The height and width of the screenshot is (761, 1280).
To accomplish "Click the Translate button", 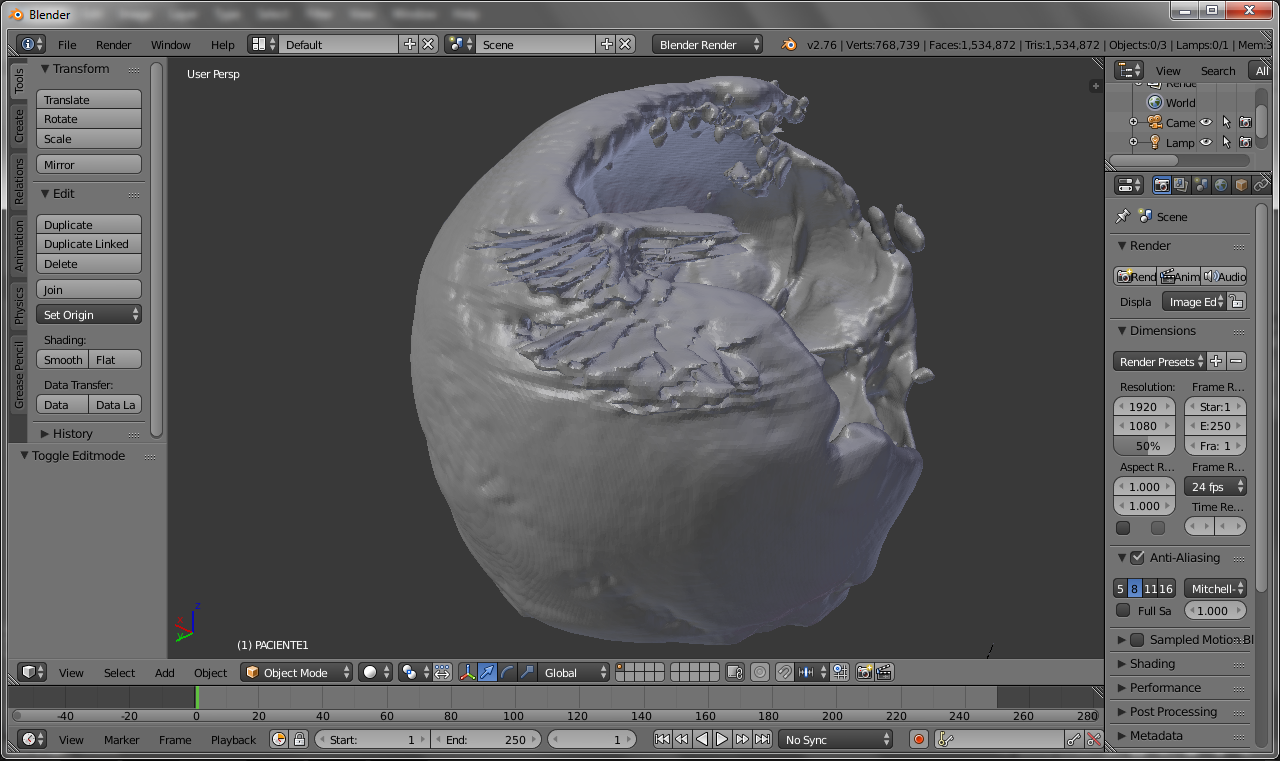I will point(89,100).
